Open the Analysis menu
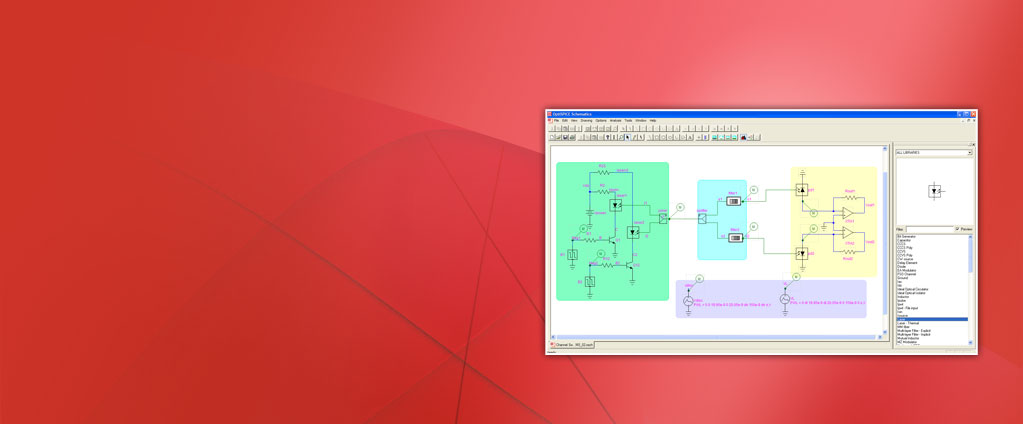The height and width of the screenshot is (424, 1023). 615,120
